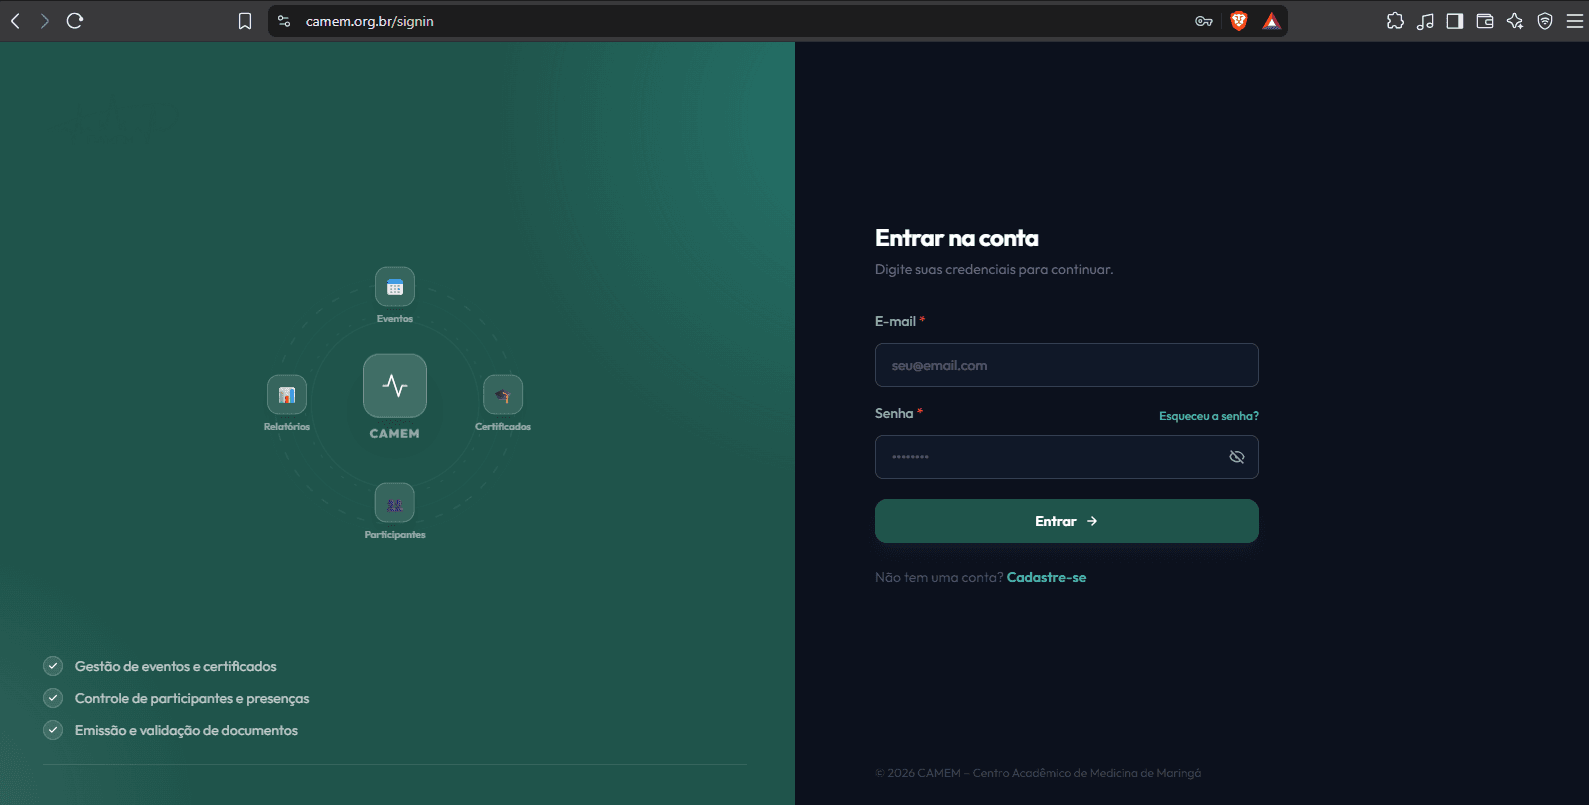Reload the page
The width and height of the screenshot is (1589, 805).
pos(75,21)
